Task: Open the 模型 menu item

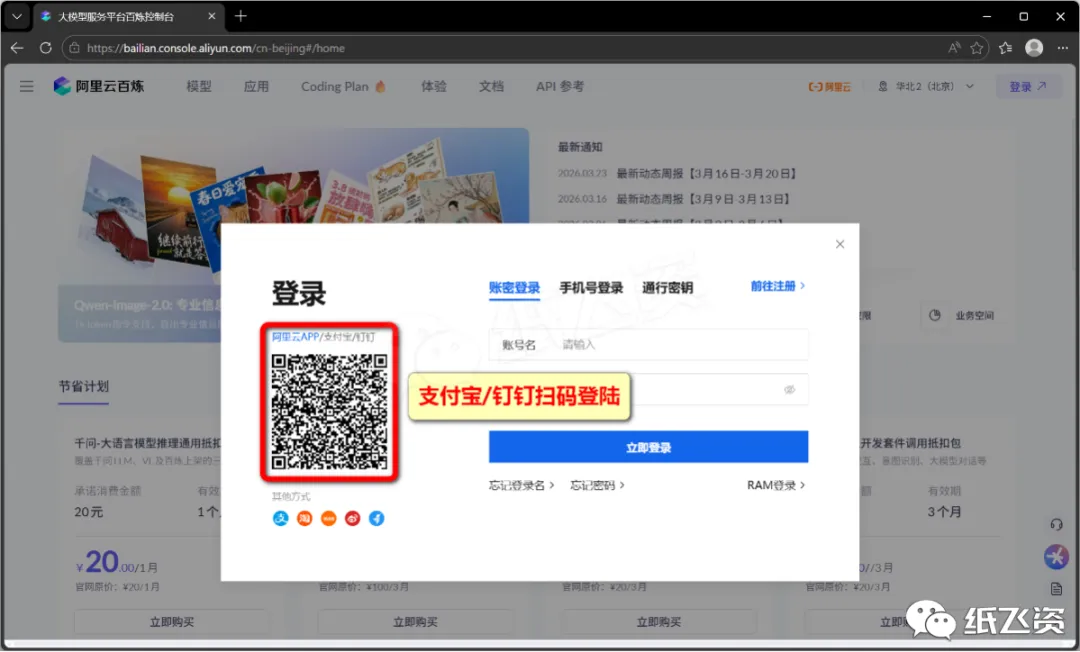Action: click(x=199, y=87)
